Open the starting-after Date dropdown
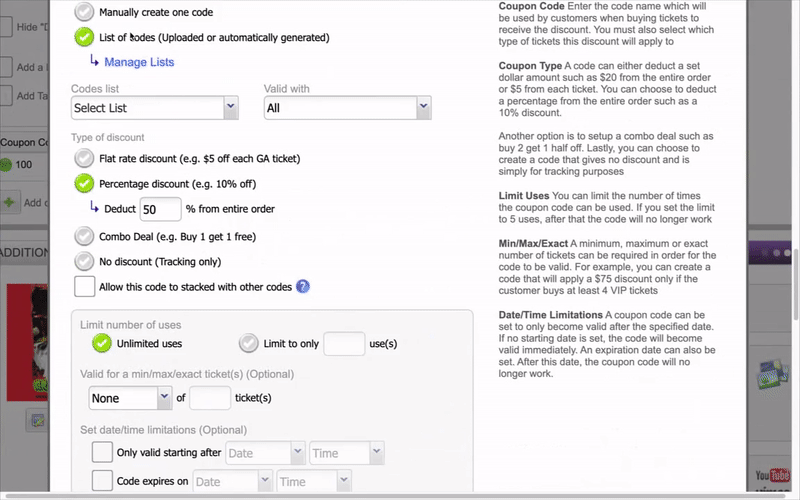 pos(265,453)
